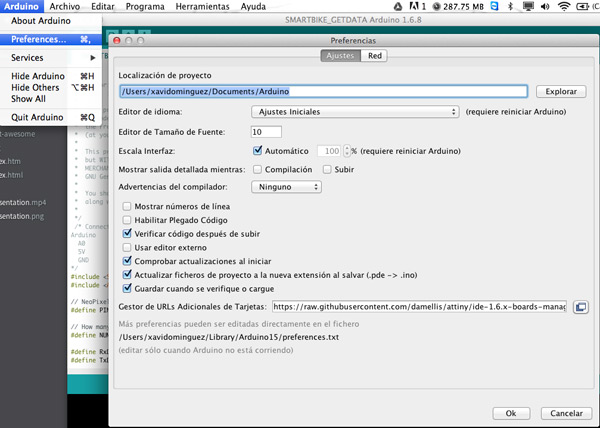
Task: Enable verbose output during Compilación
Action: coord(257,169)
